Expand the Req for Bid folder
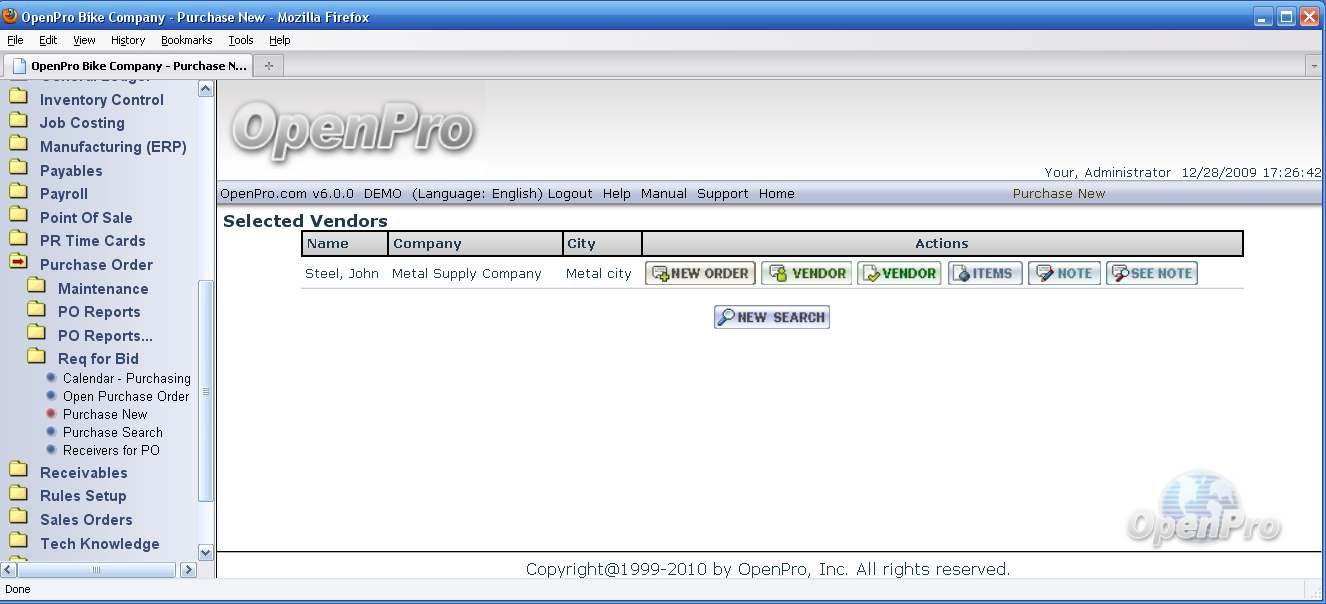Image resolution: width=1326 pixels, height=604 pixels. [x=36, y=358]
